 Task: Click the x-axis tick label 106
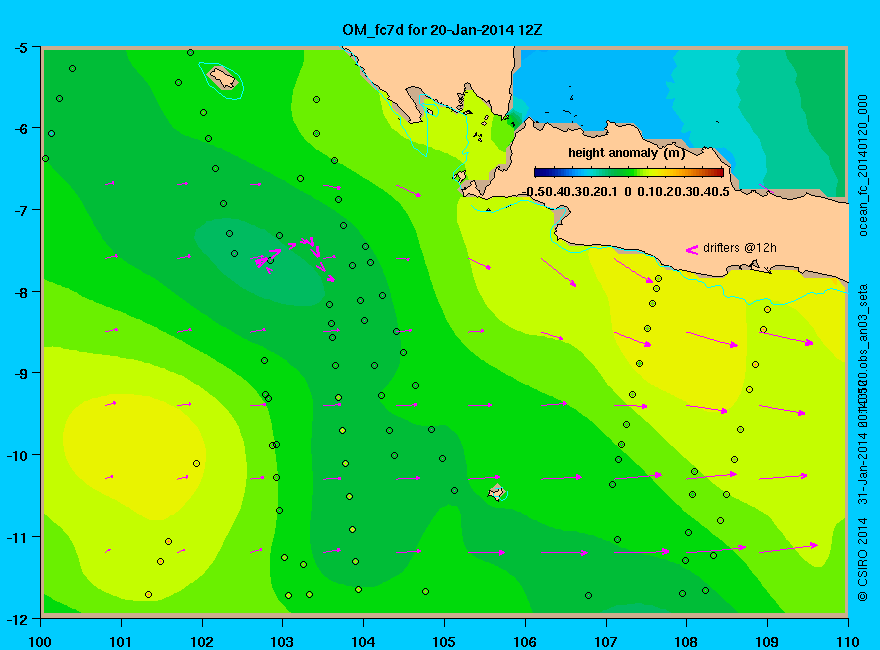pyautogui.click(x=525, y=642)
